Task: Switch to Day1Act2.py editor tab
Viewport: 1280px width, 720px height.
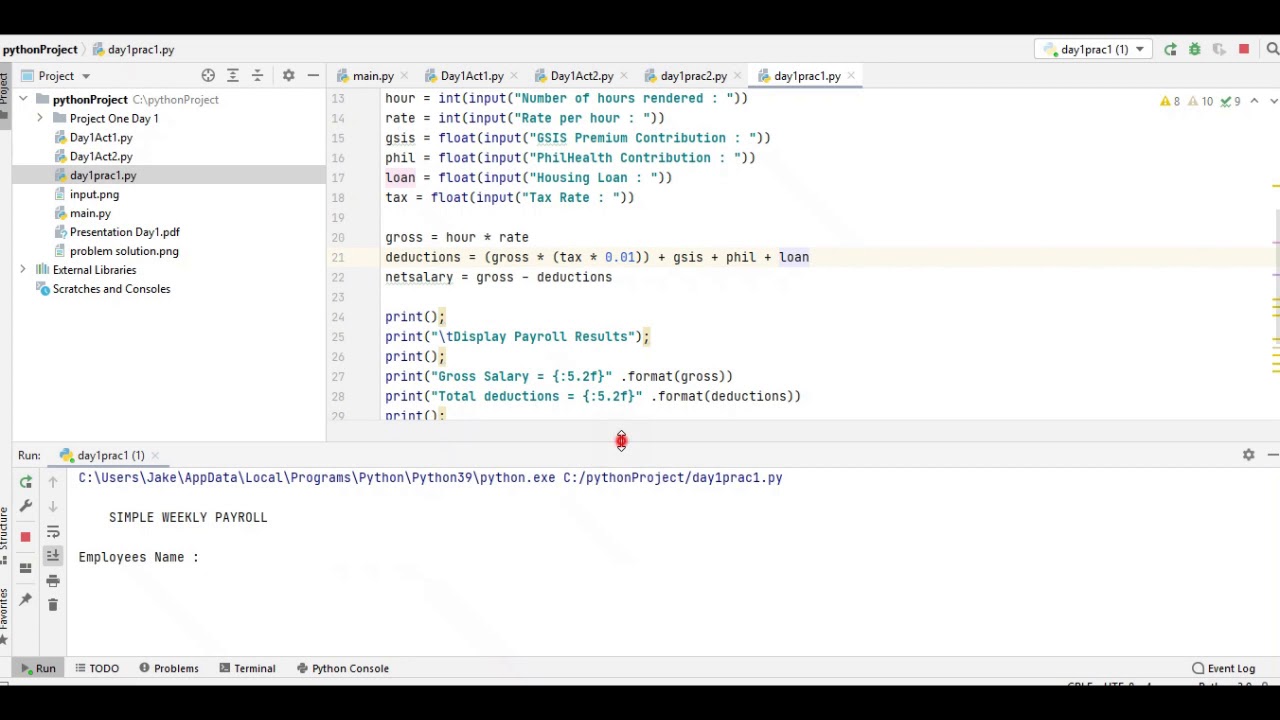Action: pyautogui.click(x=581, y=76)
